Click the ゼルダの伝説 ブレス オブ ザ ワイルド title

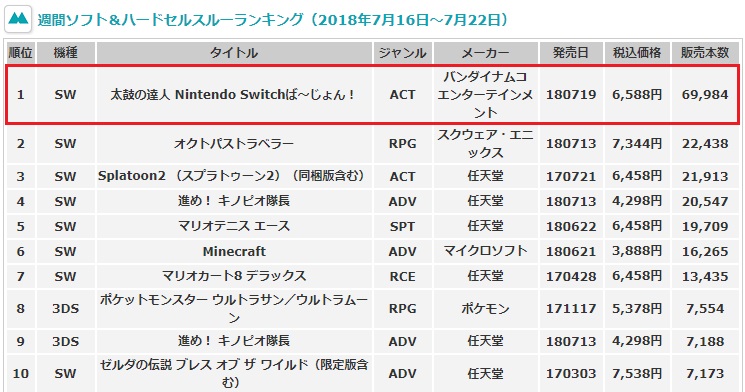[x=234, y=373]
